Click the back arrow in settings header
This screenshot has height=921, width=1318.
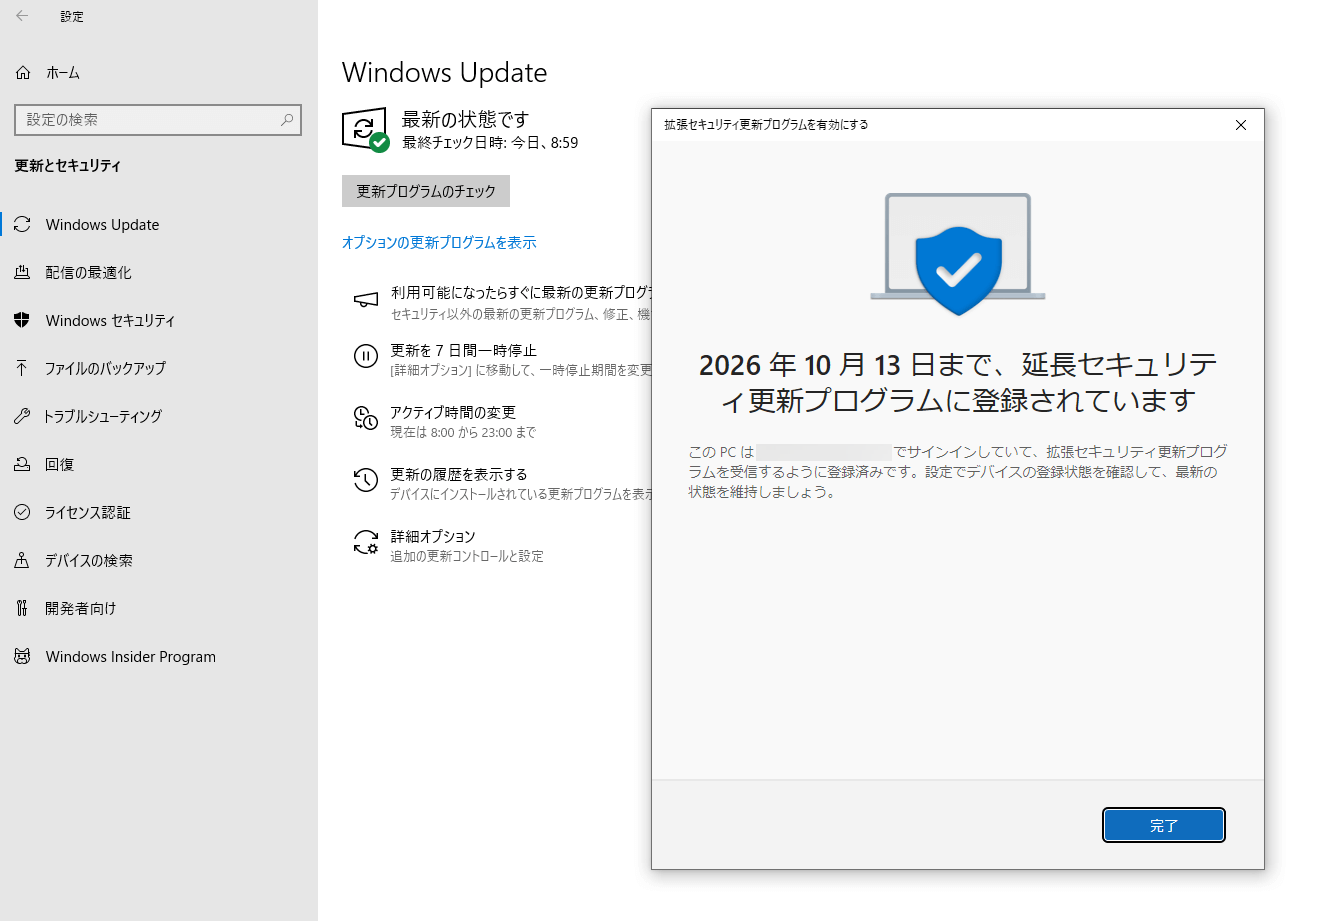point(22,16)
